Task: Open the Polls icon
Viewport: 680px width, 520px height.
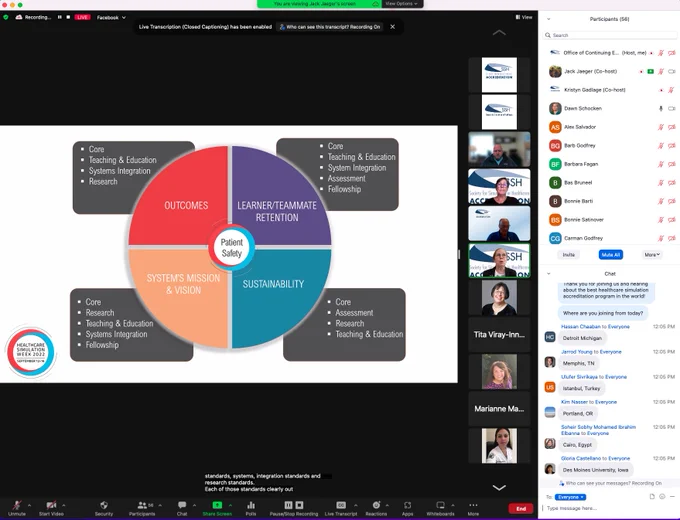Action: coord(251,505)
